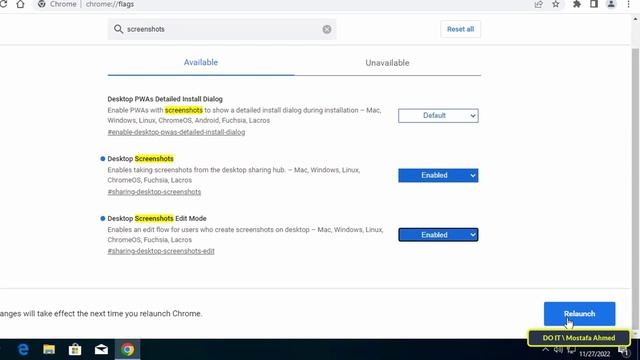Click the relaunch Chrome notice text

click(x=101, y=314)
